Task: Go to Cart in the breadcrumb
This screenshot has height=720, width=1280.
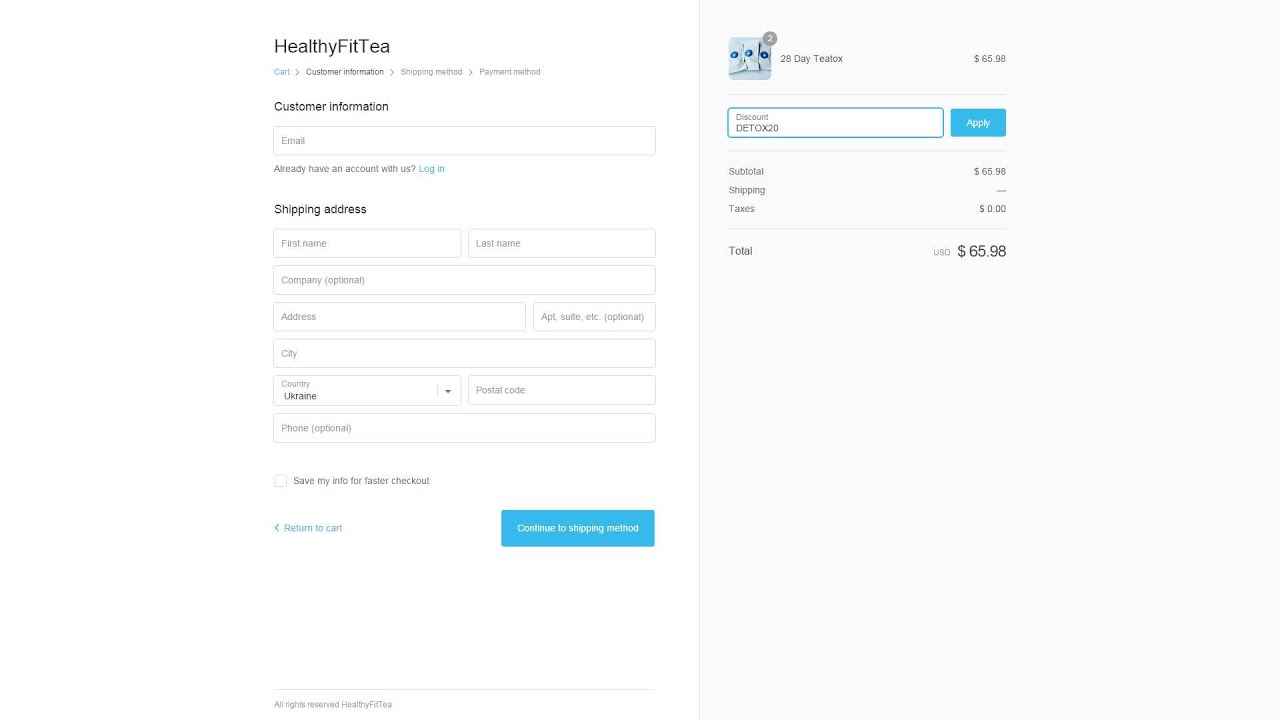Action: pos(282,72)
